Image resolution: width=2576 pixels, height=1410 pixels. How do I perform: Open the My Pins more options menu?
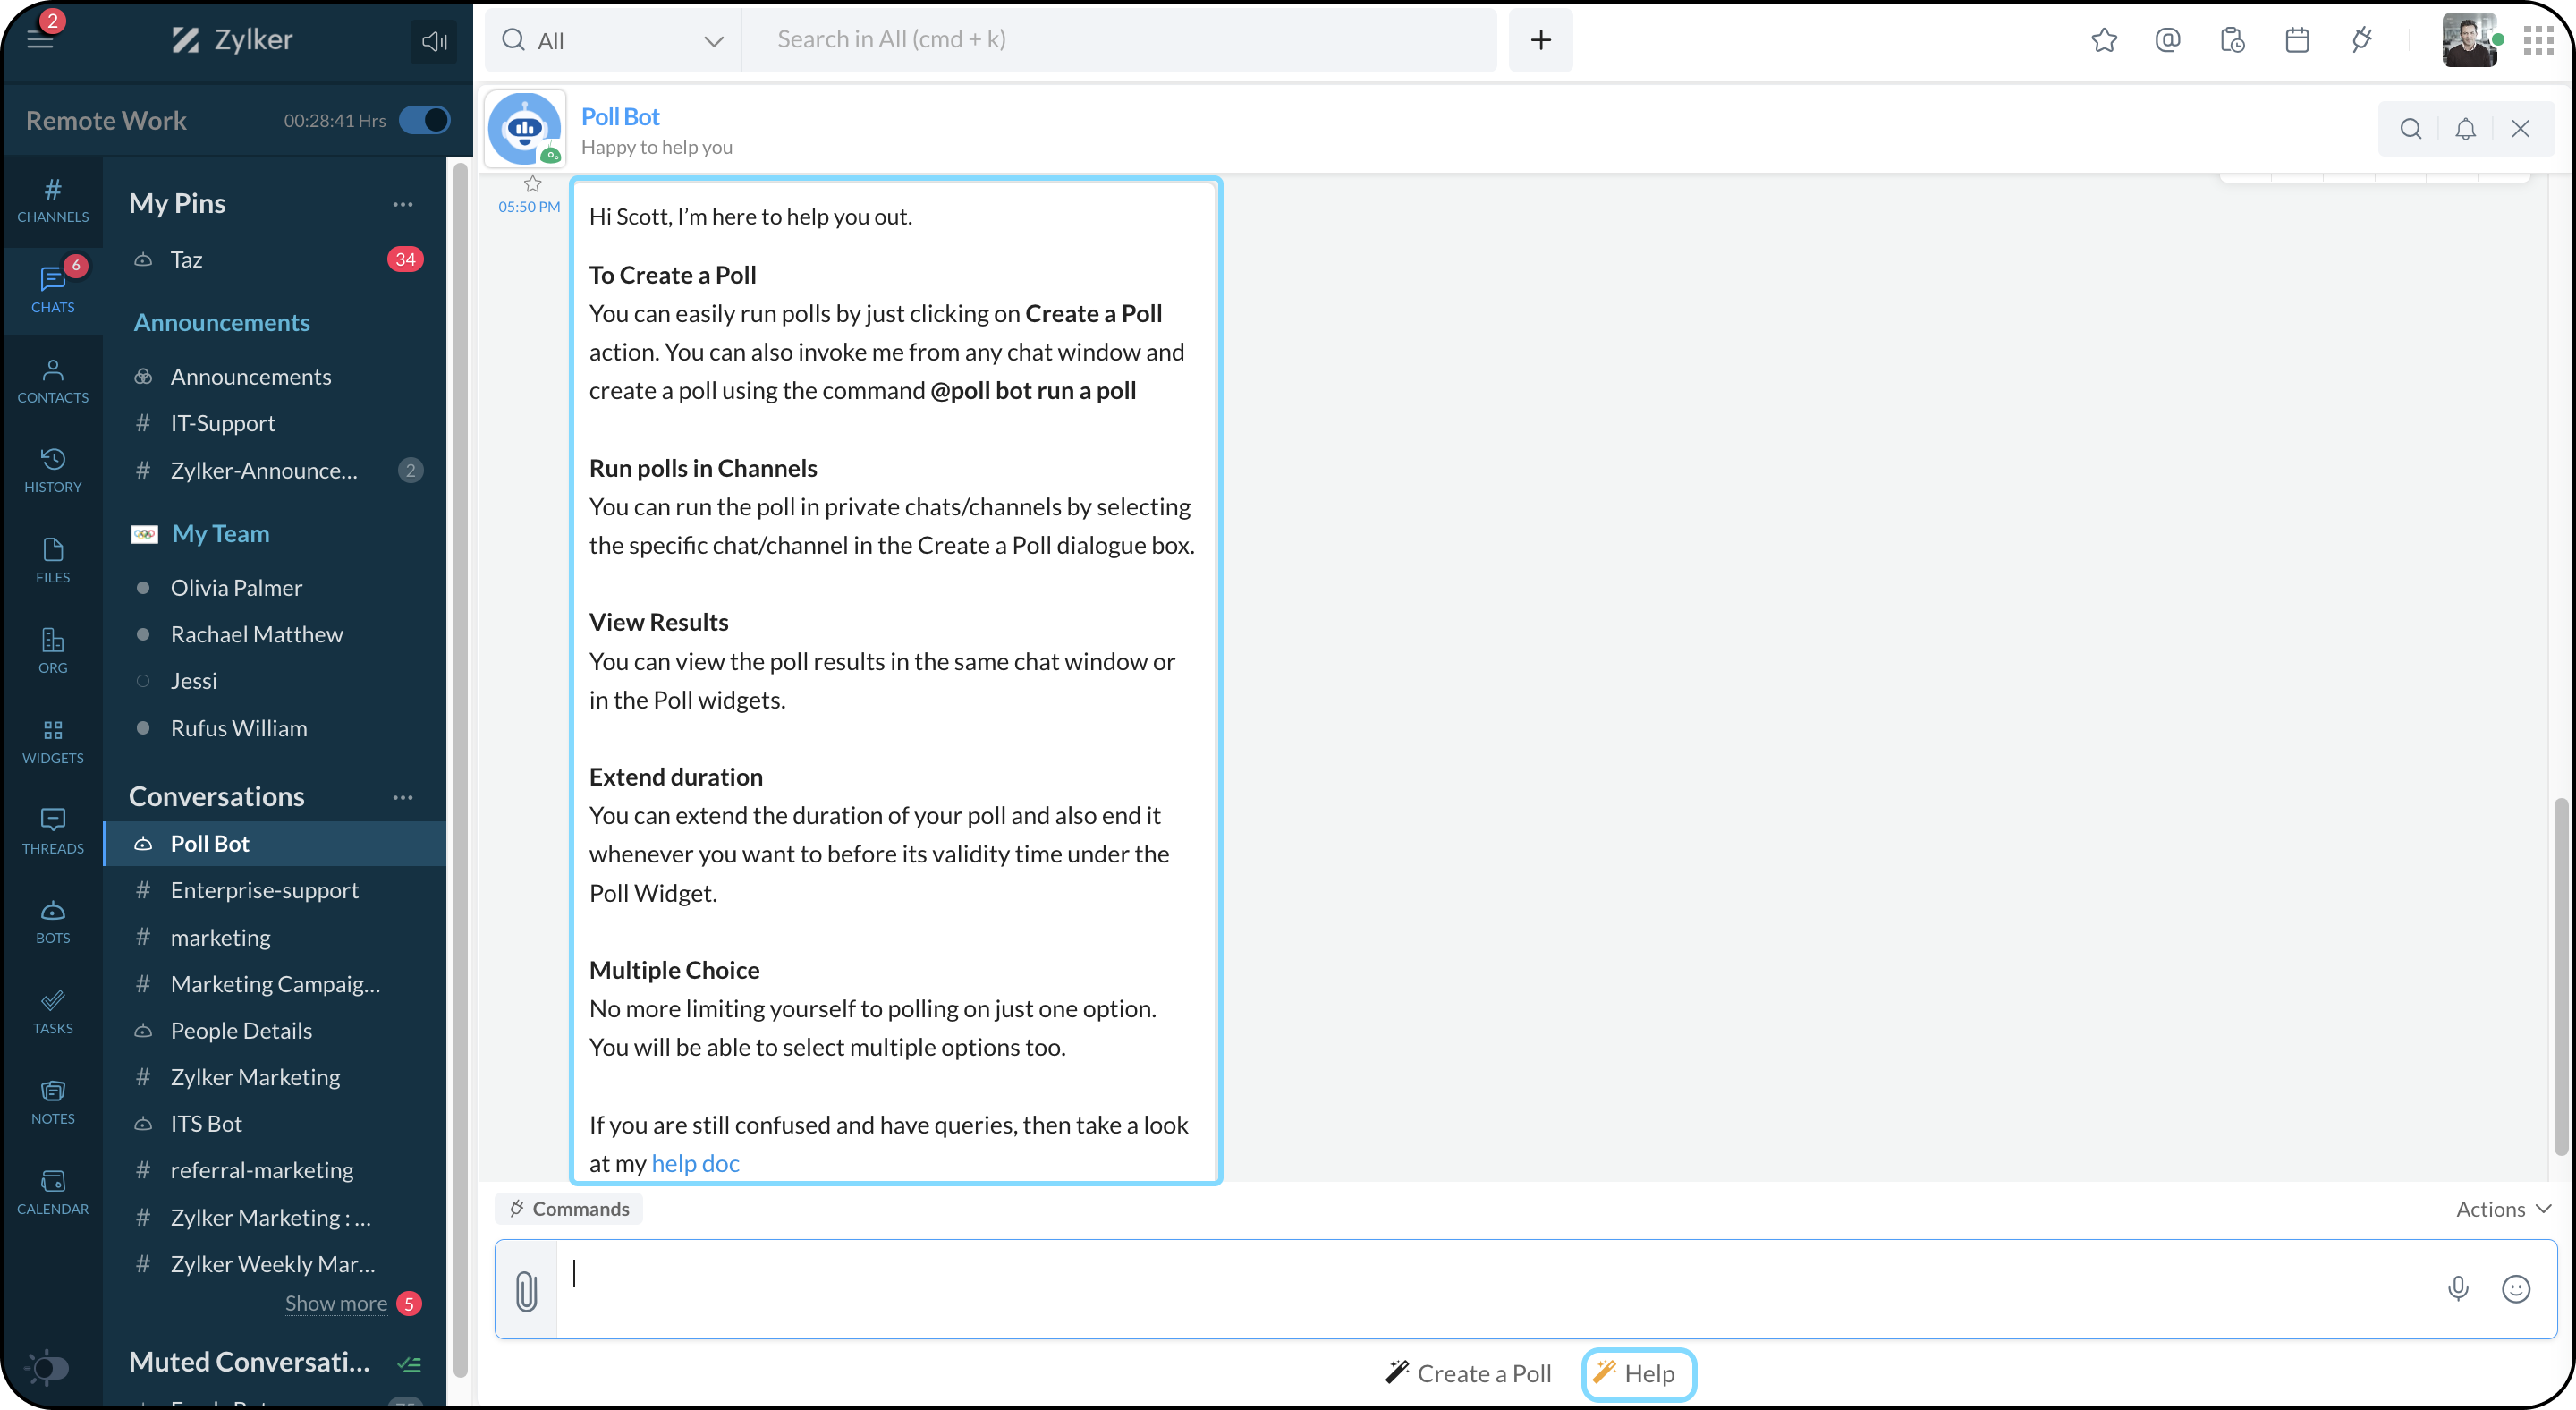tap(403, 204)
